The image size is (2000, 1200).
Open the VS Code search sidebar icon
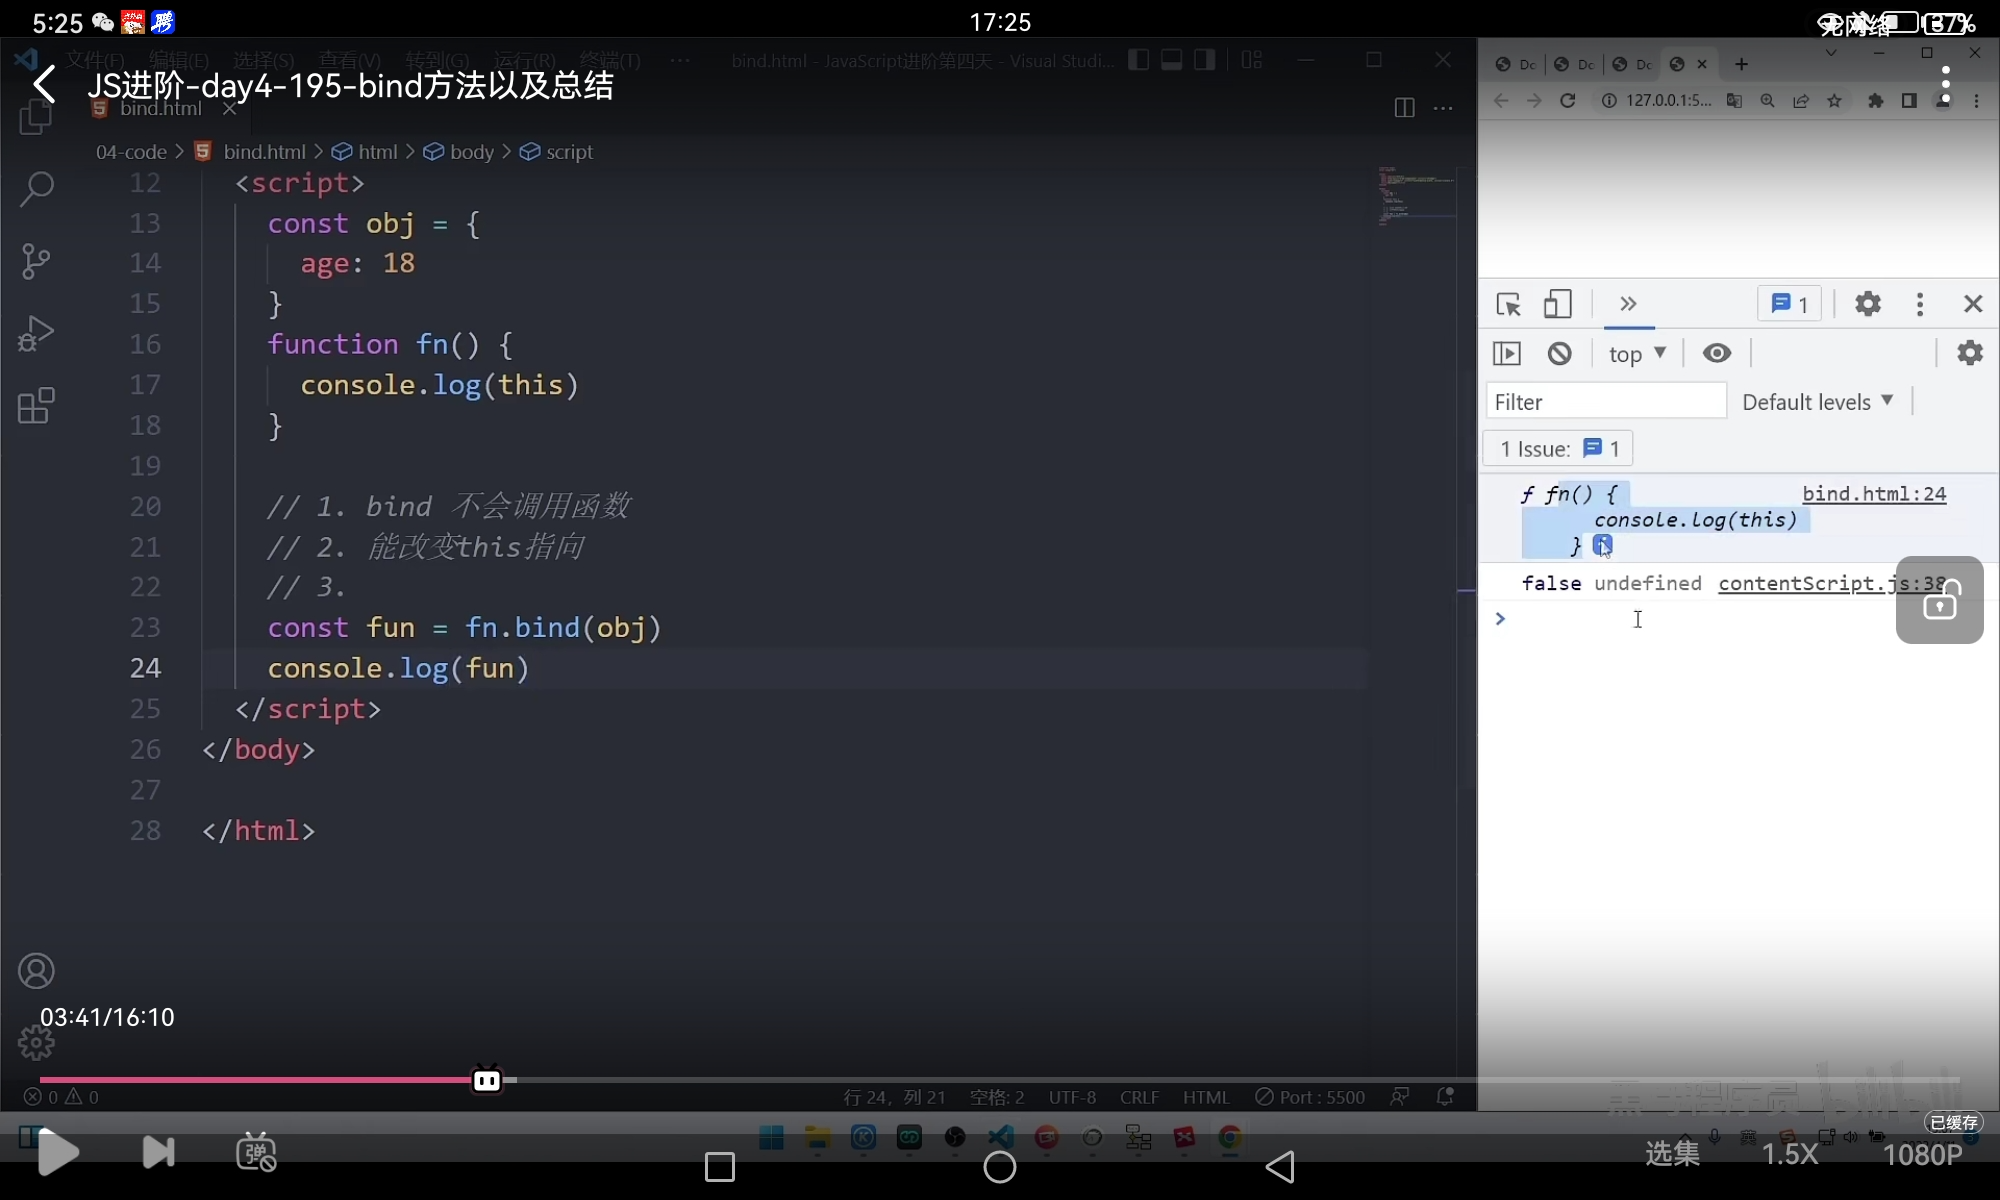pyautogui.click(x=37, y=188)
